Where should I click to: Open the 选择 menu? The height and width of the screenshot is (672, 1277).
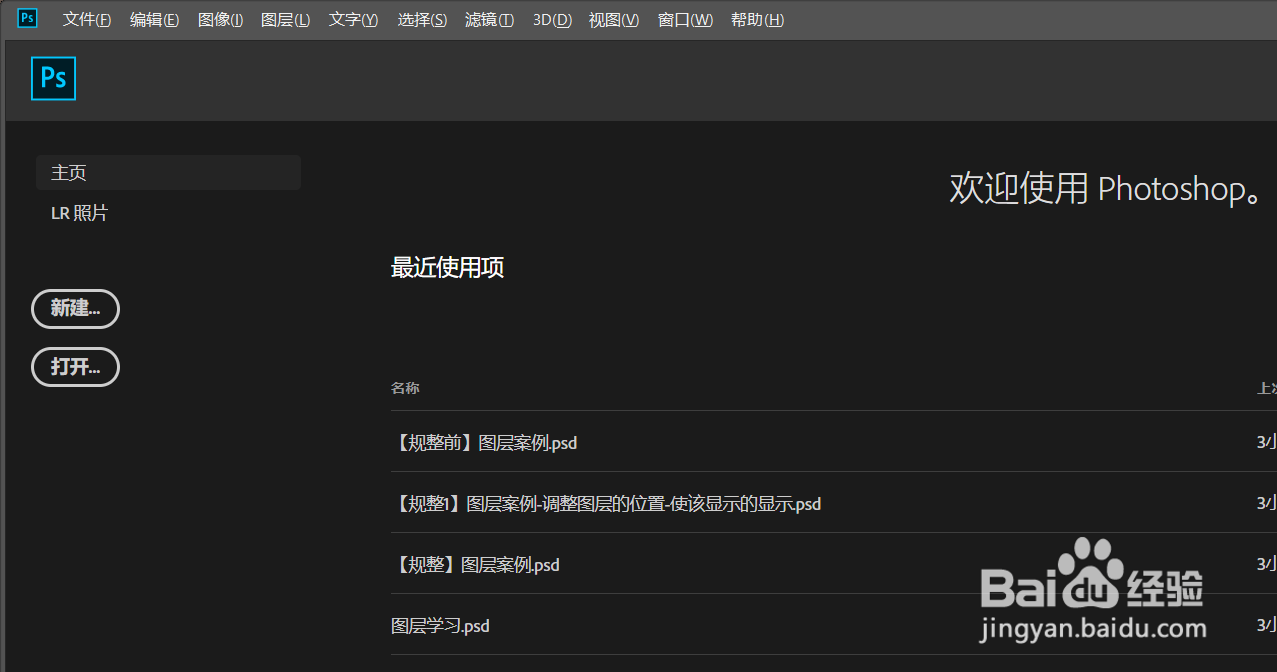pyautogui.click(x=421, y=19)
